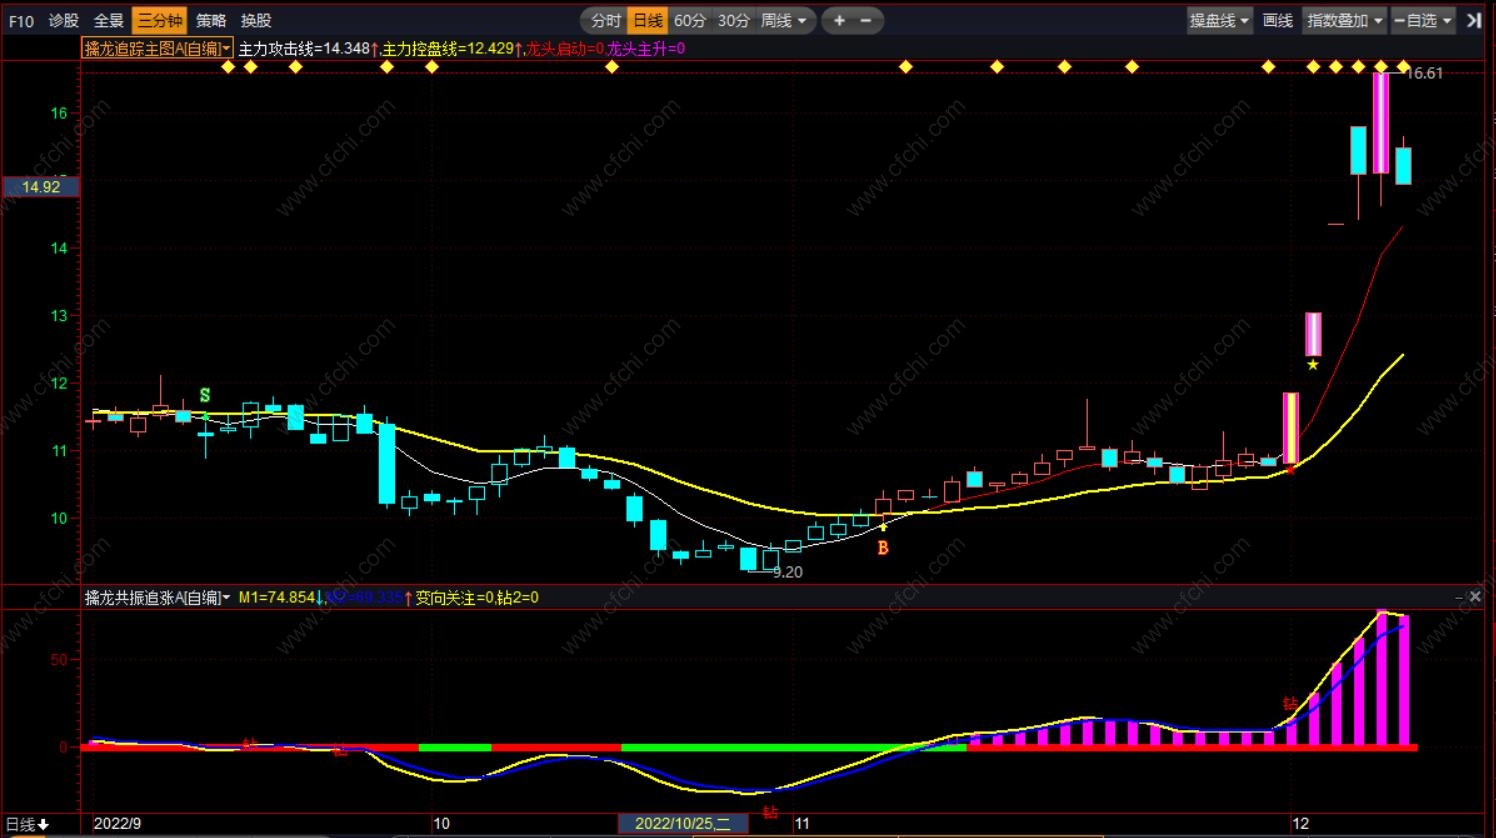Minimize the sub-indicator panel
This screenshot has height=838, width=1496.
click(1459, 597)
